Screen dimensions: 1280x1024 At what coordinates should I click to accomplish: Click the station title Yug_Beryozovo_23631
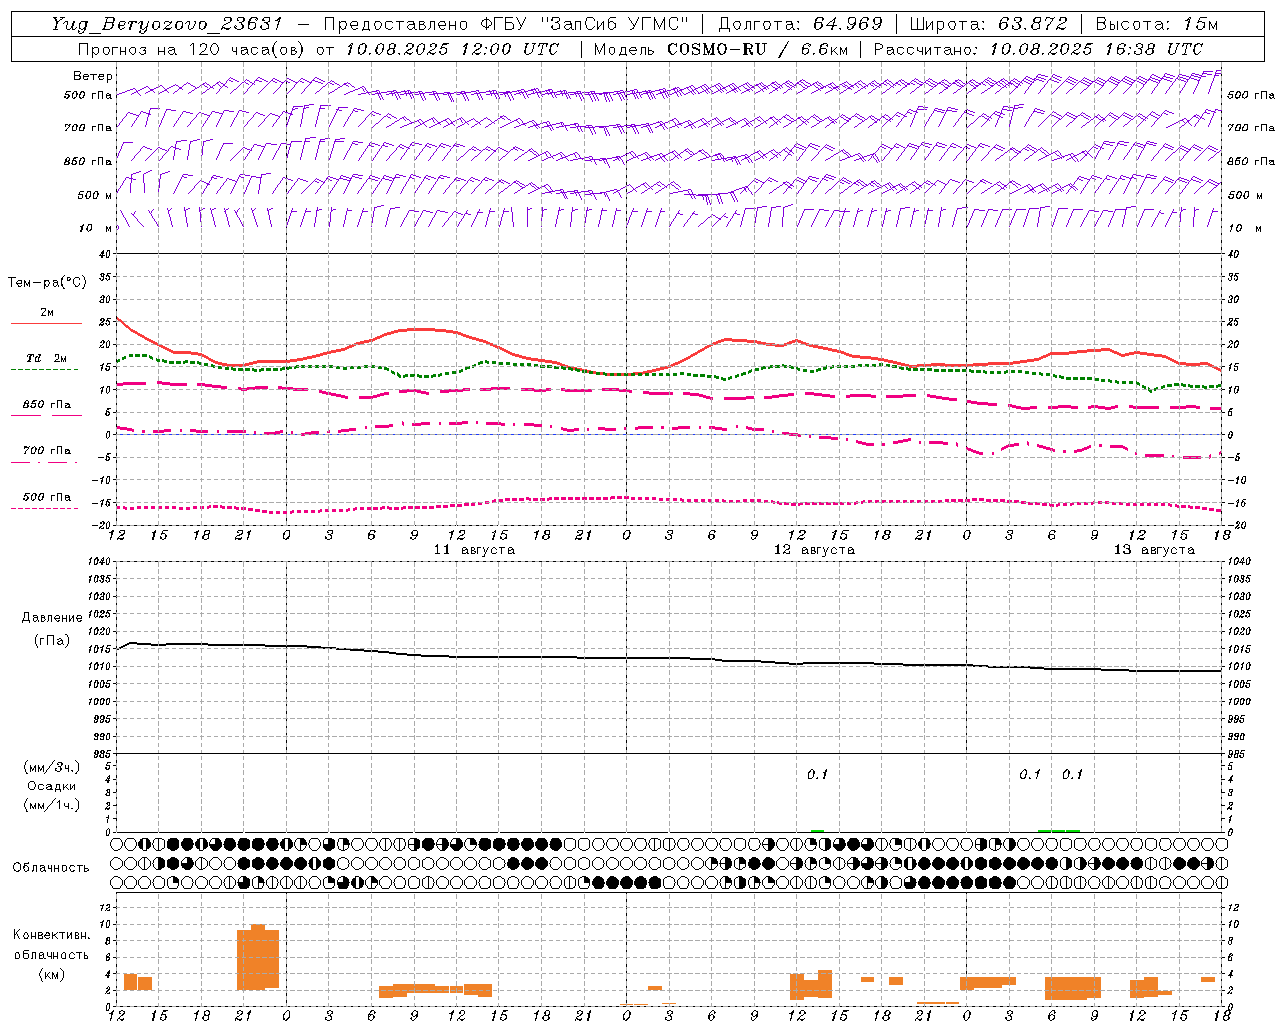coord(167,24)
